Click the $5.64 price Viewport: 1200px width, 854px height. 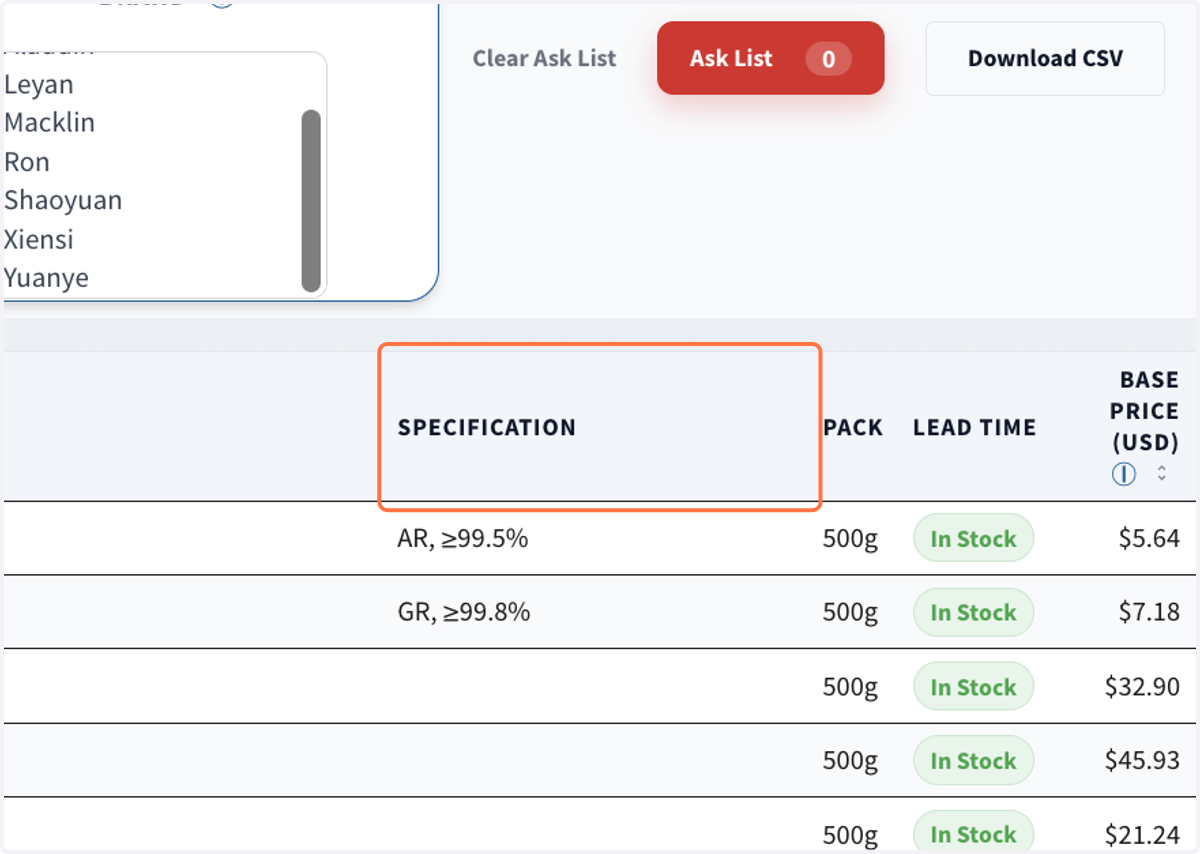pyautogui.click(x=1149, y=539)
